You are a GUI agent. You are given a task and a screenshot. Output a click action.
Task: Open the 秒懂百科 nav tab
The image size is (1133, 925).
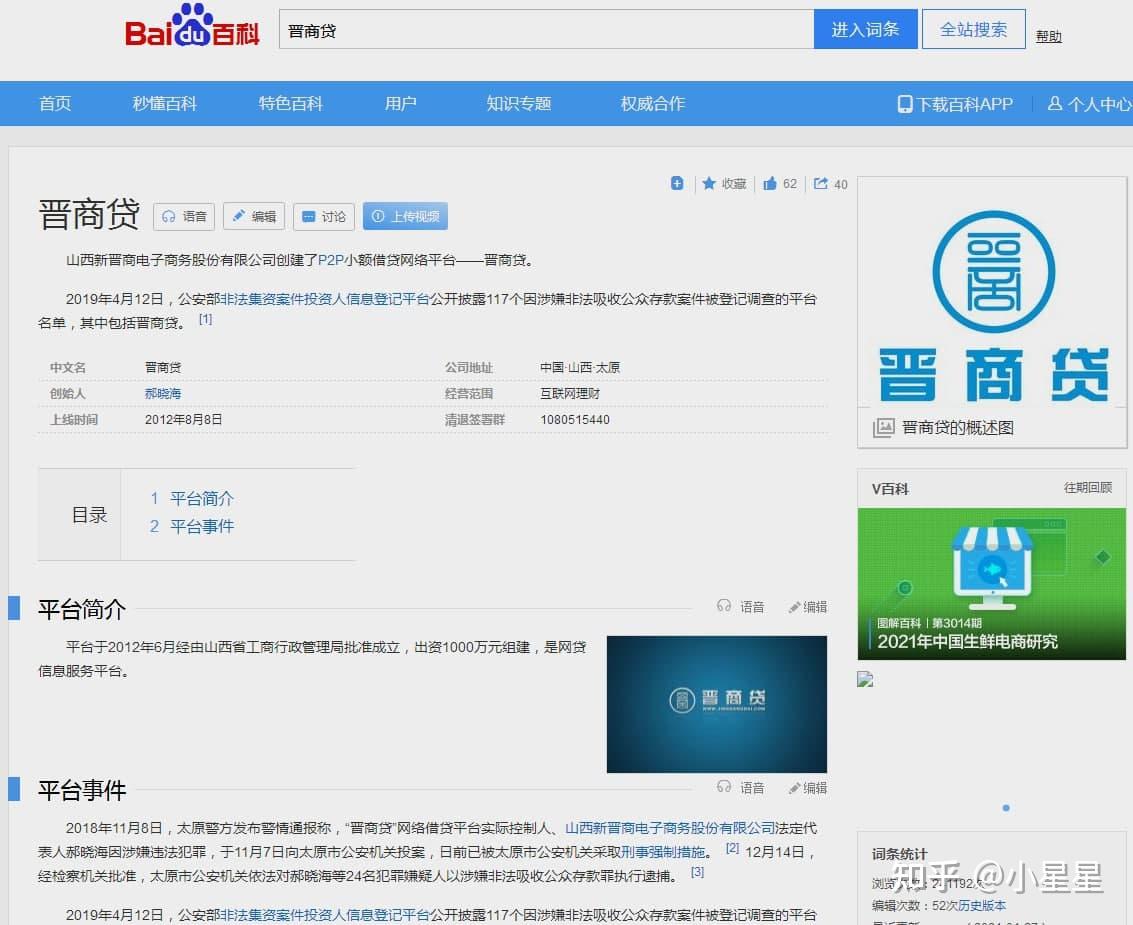pyautogui.click(x=165, y=103)
